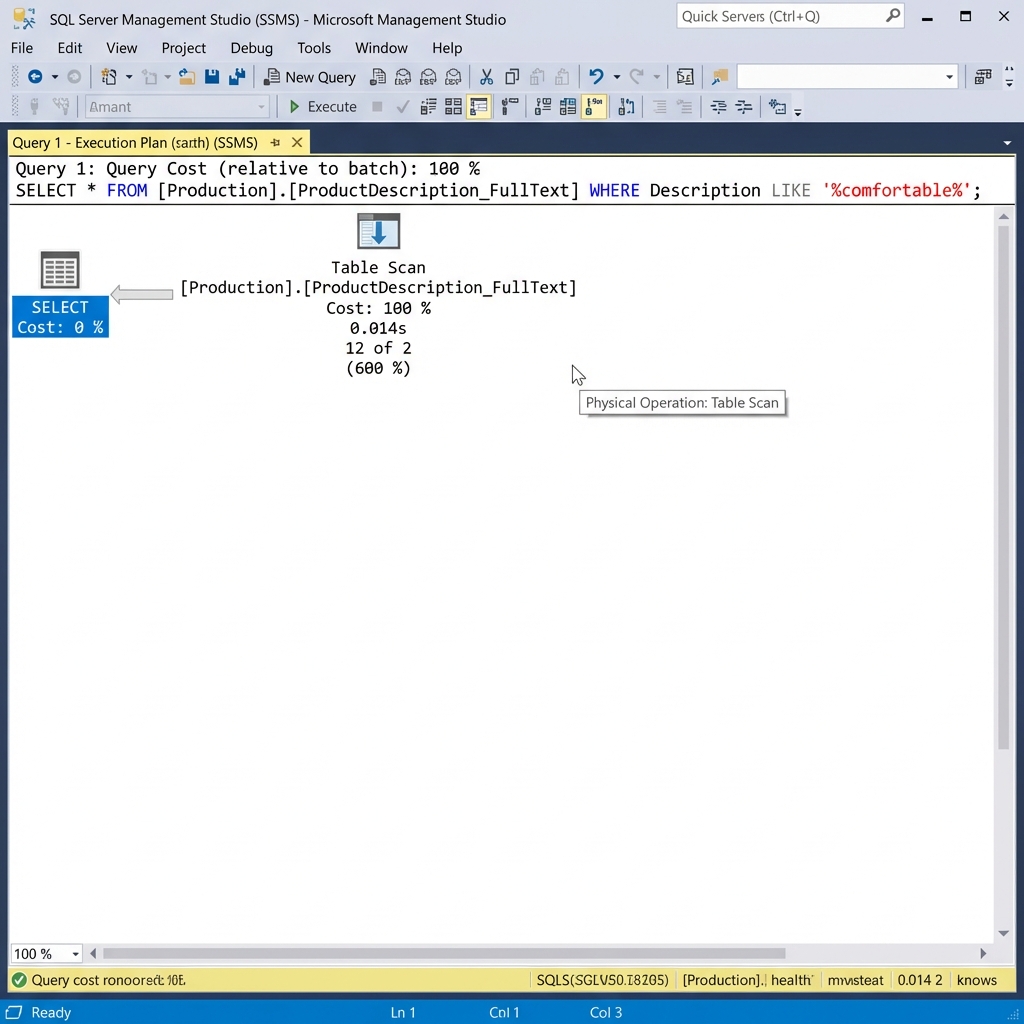Click the SELECT Cost 0% node
The height and width of the screenshot is (1024, 1024).
coord(60,316)
